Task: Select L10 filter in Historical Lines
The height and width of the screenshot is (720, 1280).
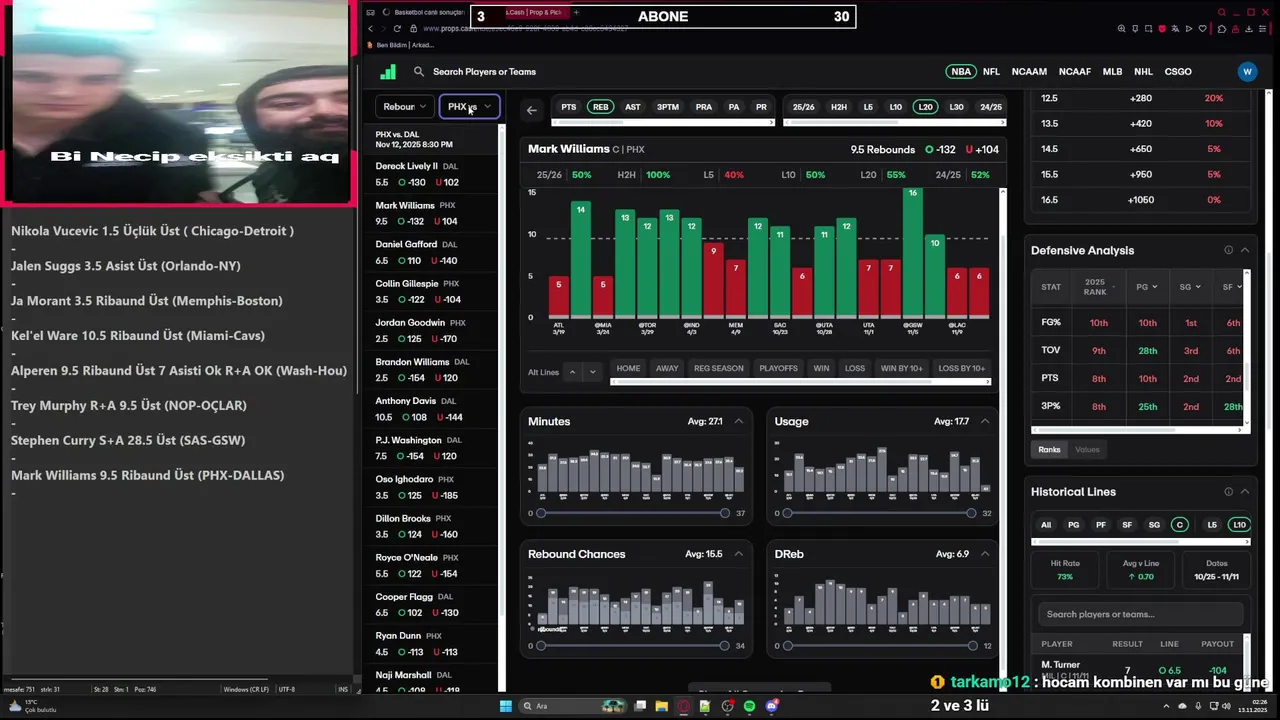Action: (1239, 525)
